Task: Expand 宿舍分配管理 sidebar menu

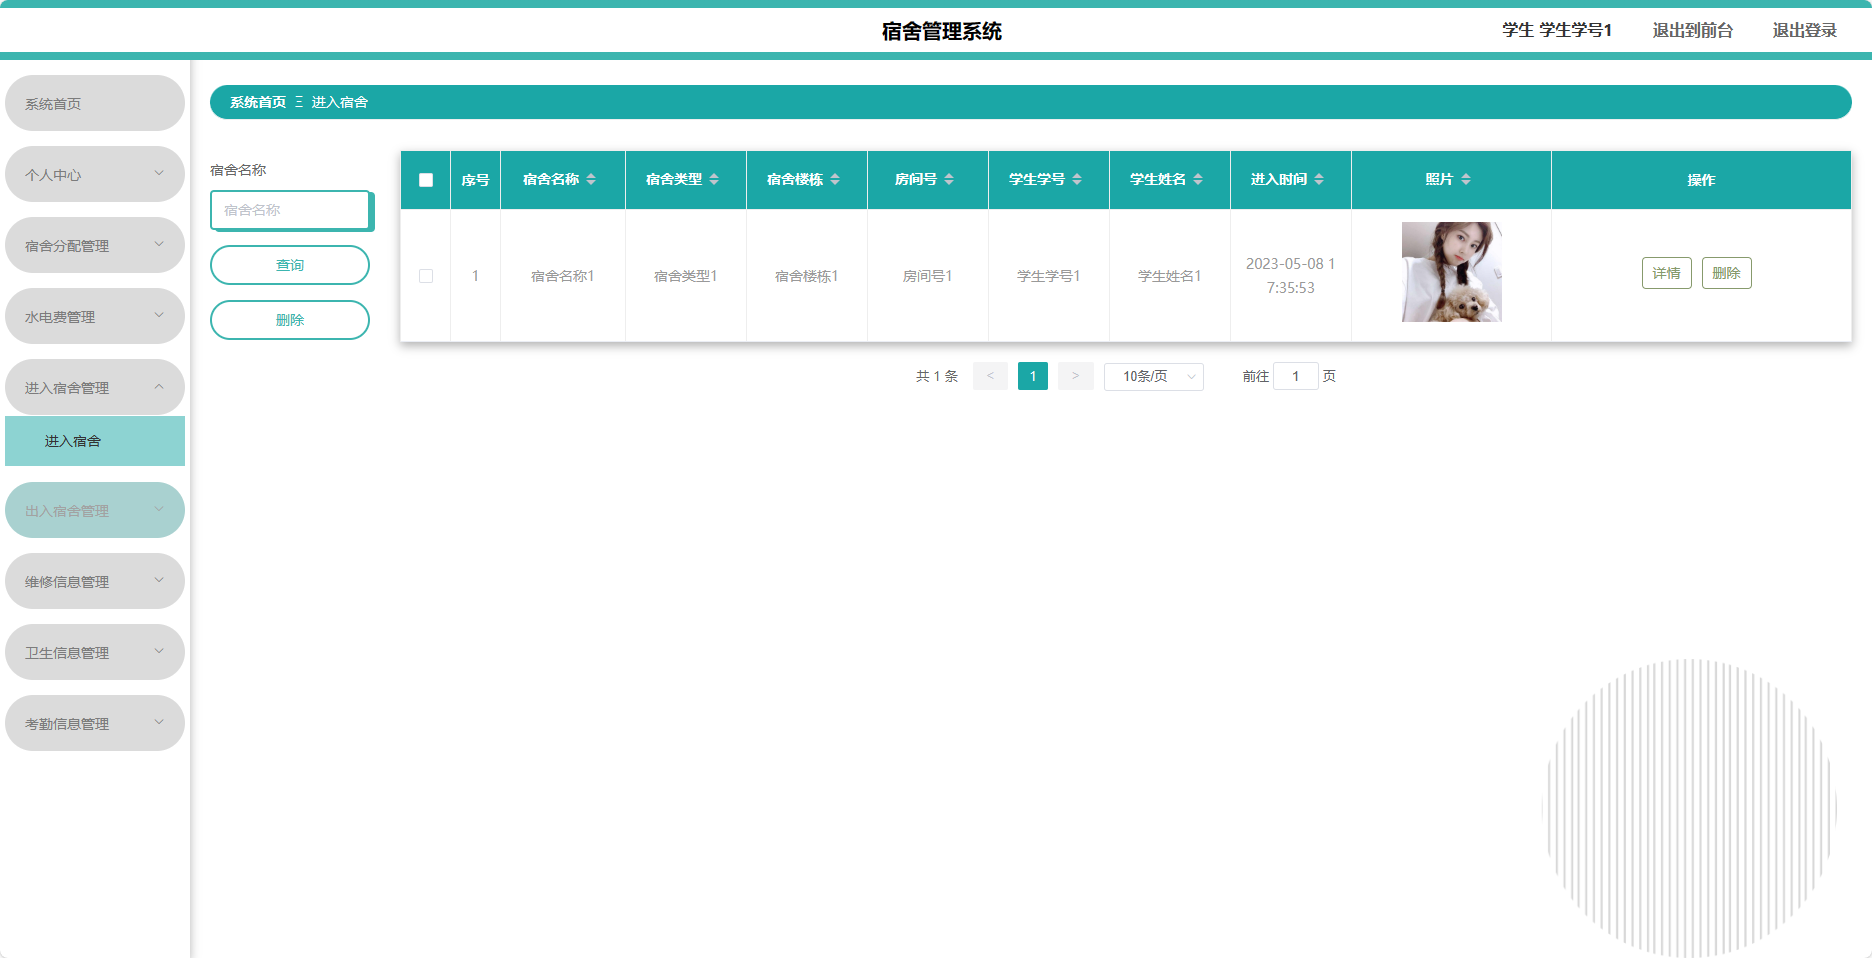Action: pyautogui.click(x=95, y=245)
